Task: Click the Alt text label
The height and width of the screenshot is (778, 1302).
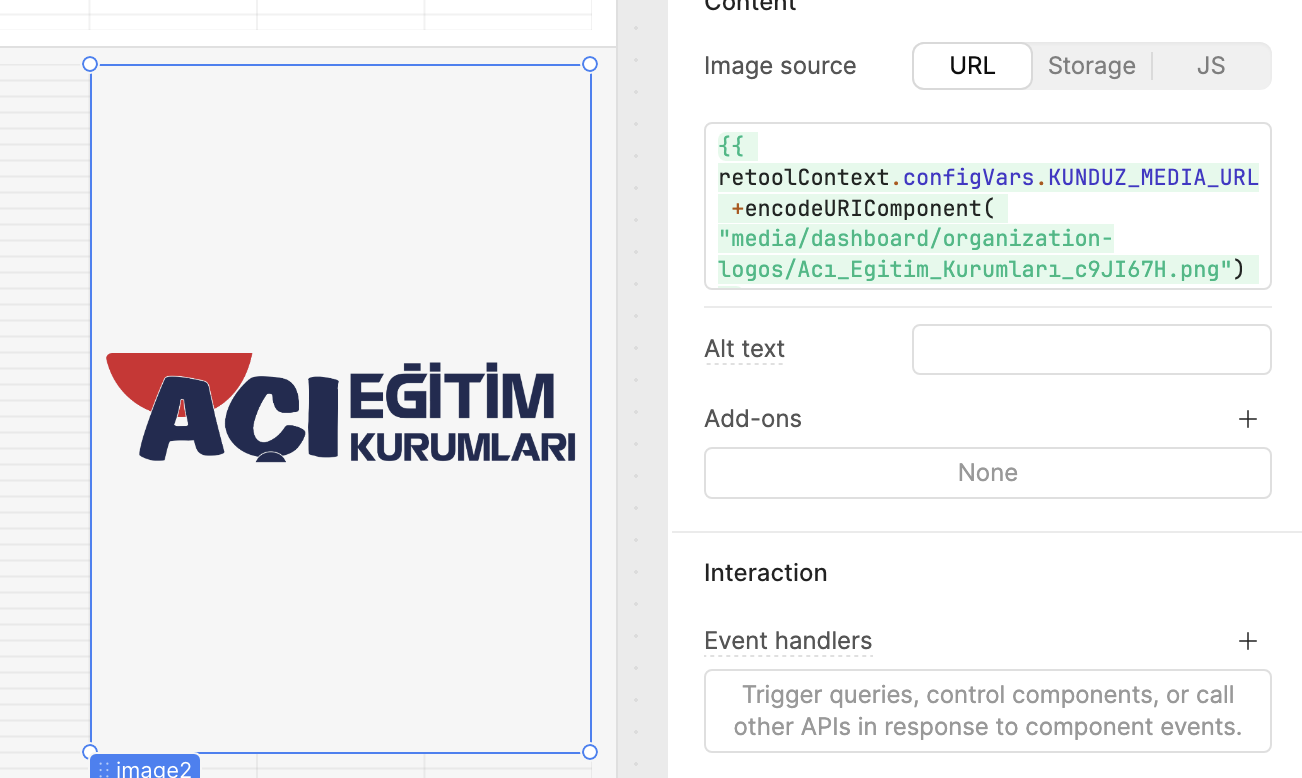Action: click(744, 349)
